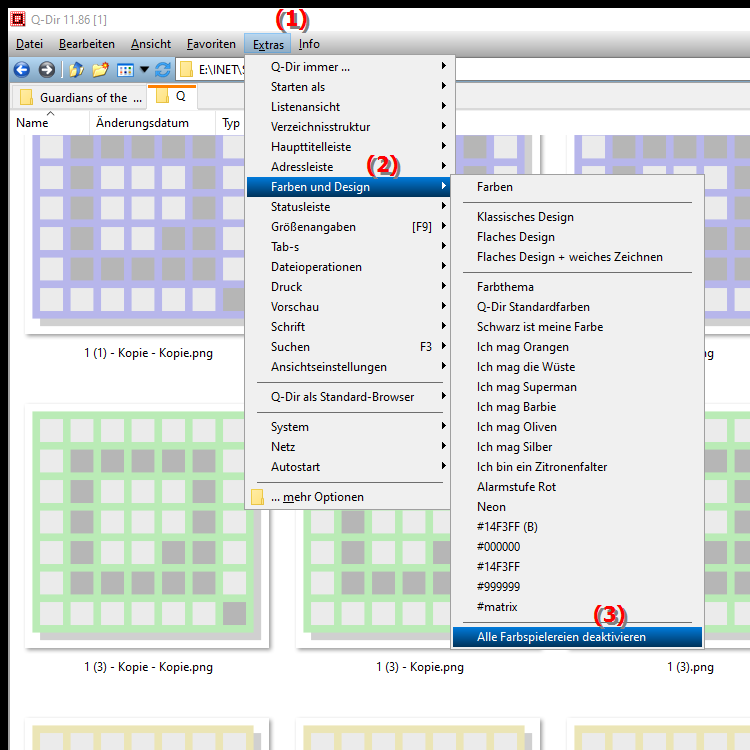The width and height of the screenshot is (750, 750).
Task: Open the Tab-s submenu
Action: pos(348,247)
